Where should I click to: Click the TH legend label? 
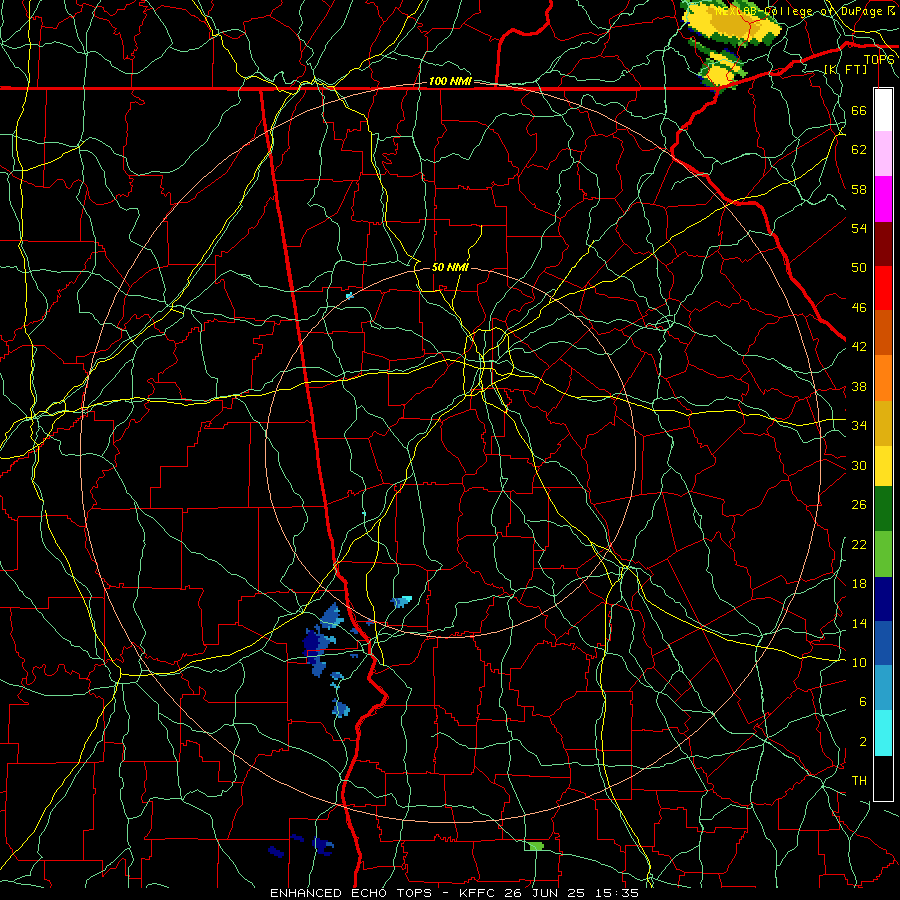(859, 781)
